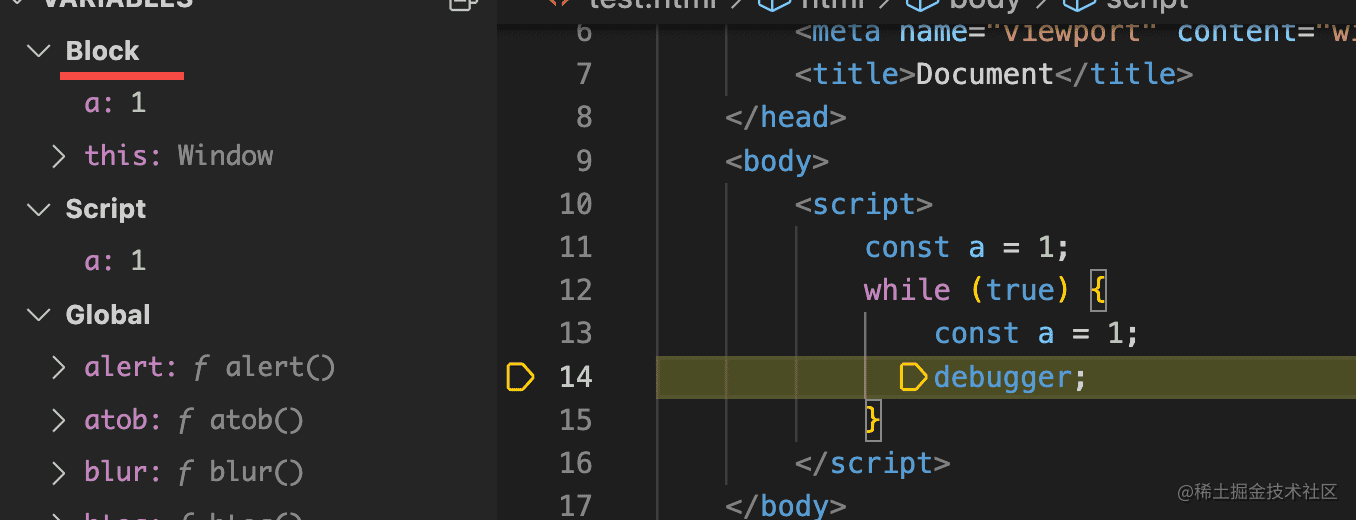Expand the atob function entry
The image size is (1356, 520).
click(59, 420)
